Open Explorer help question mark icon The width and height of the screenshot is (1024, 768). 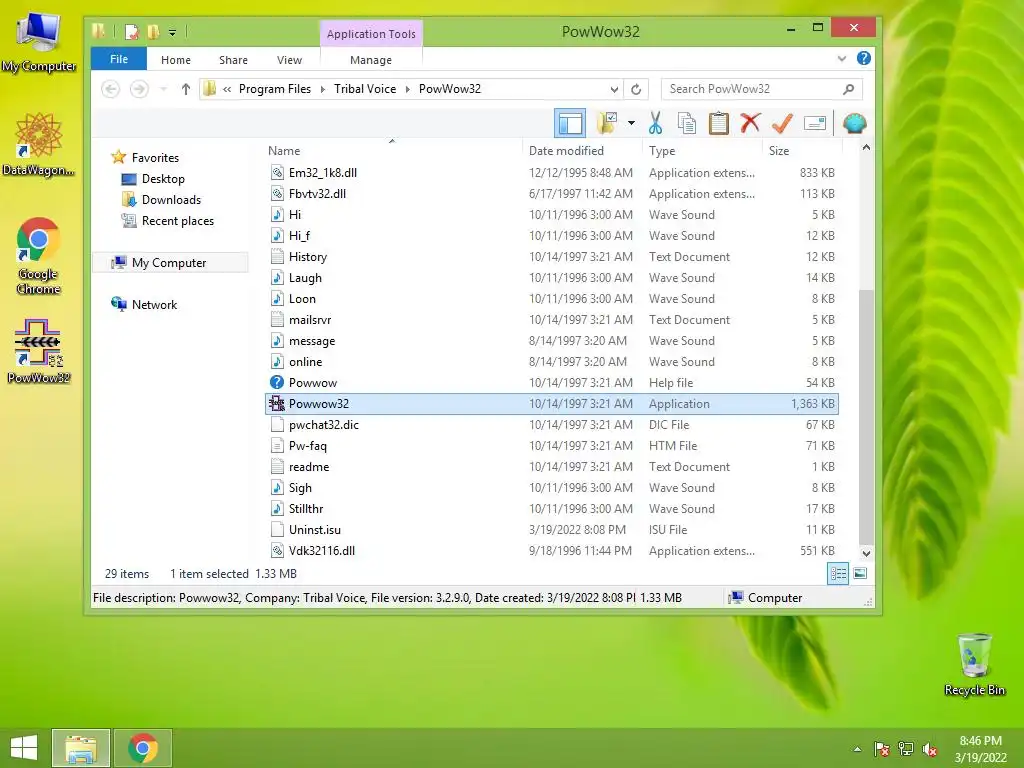(863, 58)
